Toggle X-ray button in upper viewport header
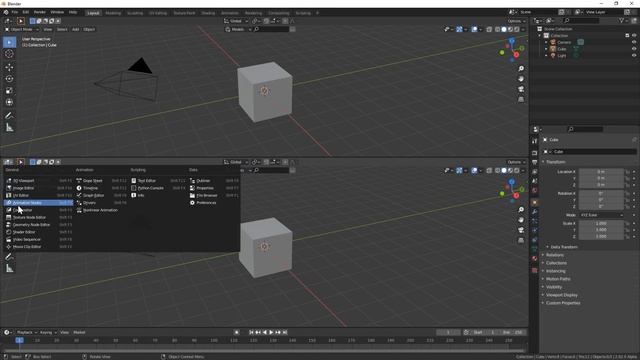This screenshot has height=360, width=640. [489, 29]
